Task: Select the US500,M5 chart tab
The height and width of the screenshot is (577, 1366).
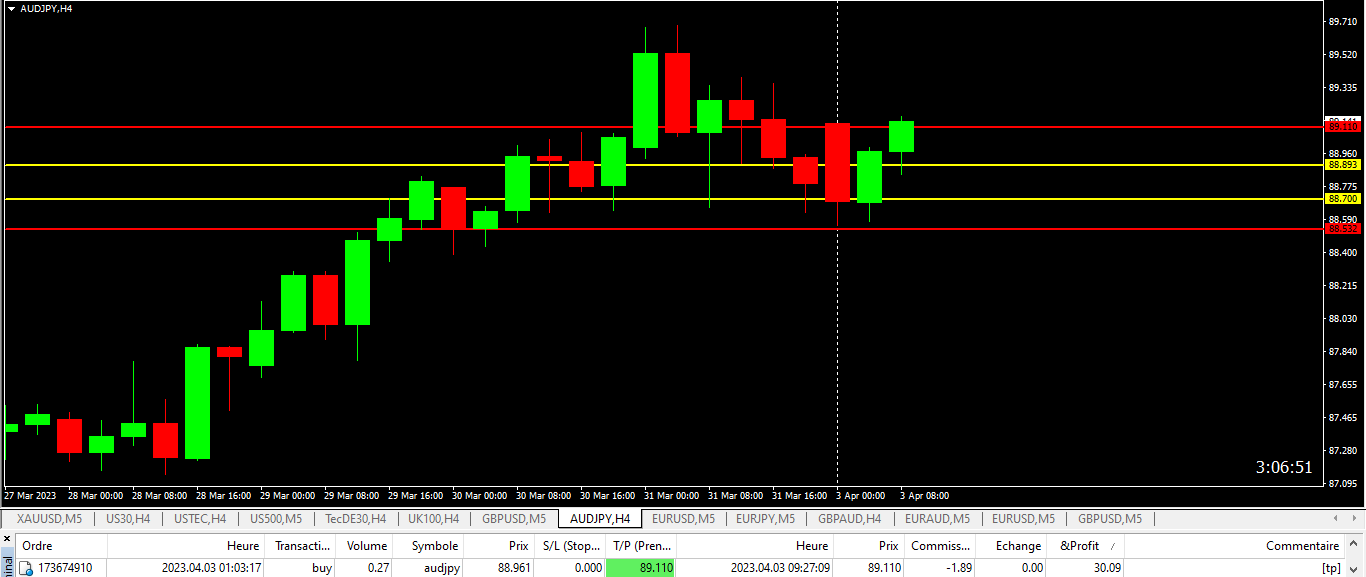Action: (x=276, y=519)
